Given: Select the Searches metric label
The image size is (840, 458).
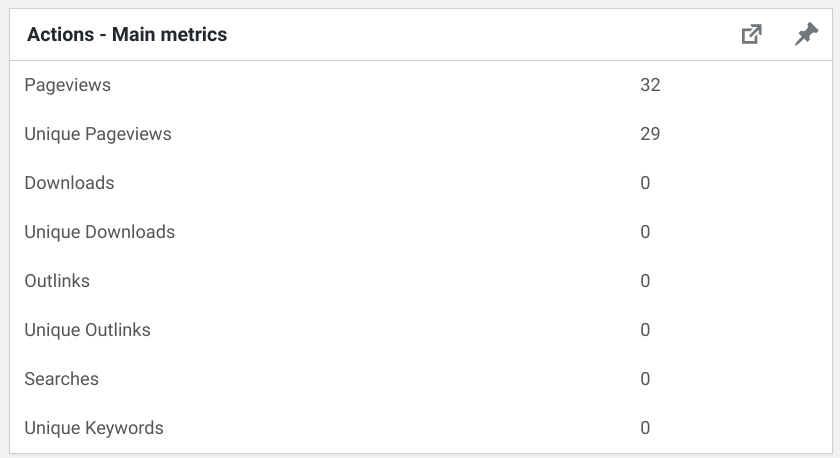Looking at the screenshot, I should (62, 379).
